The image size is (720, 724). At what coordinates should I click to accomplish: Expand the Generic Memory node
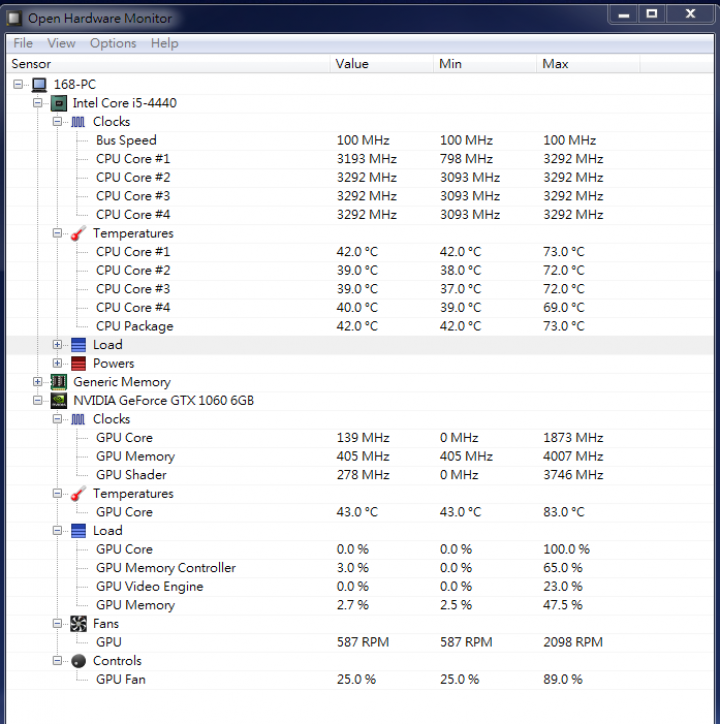(38, 382)
